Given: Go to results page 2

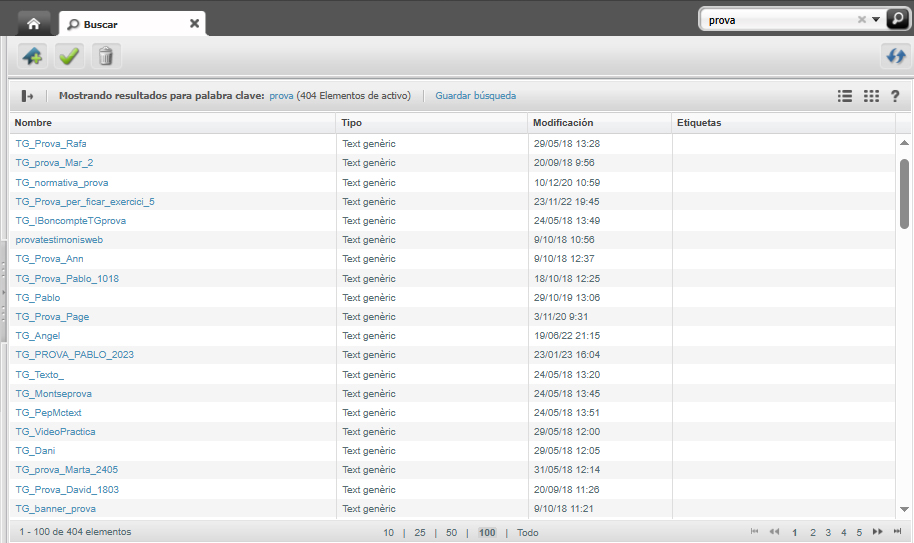Looking at the screenshot, I should click(812, 532).
